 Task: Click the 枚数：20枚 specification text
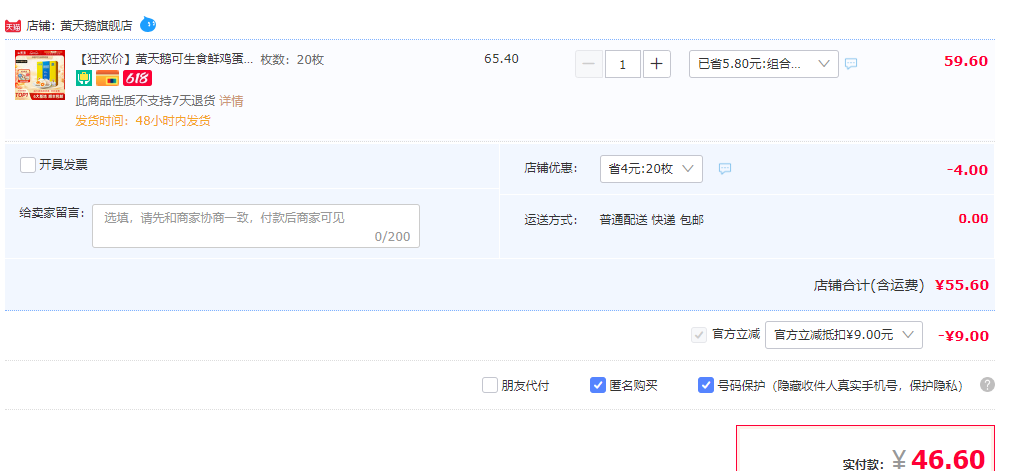(292, 60)
